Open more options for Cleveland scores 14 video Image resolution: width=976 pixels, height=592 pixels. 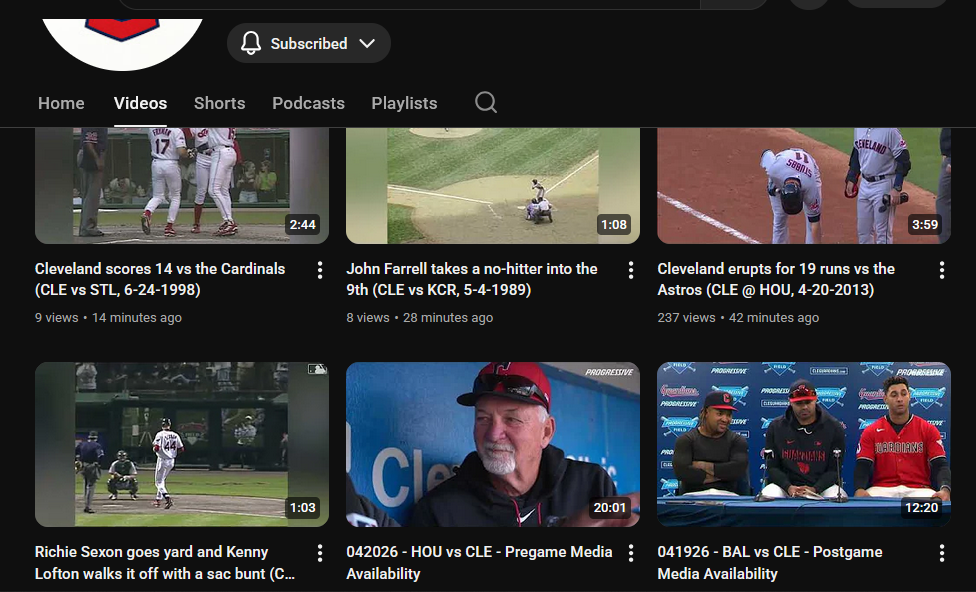point(319,270)
